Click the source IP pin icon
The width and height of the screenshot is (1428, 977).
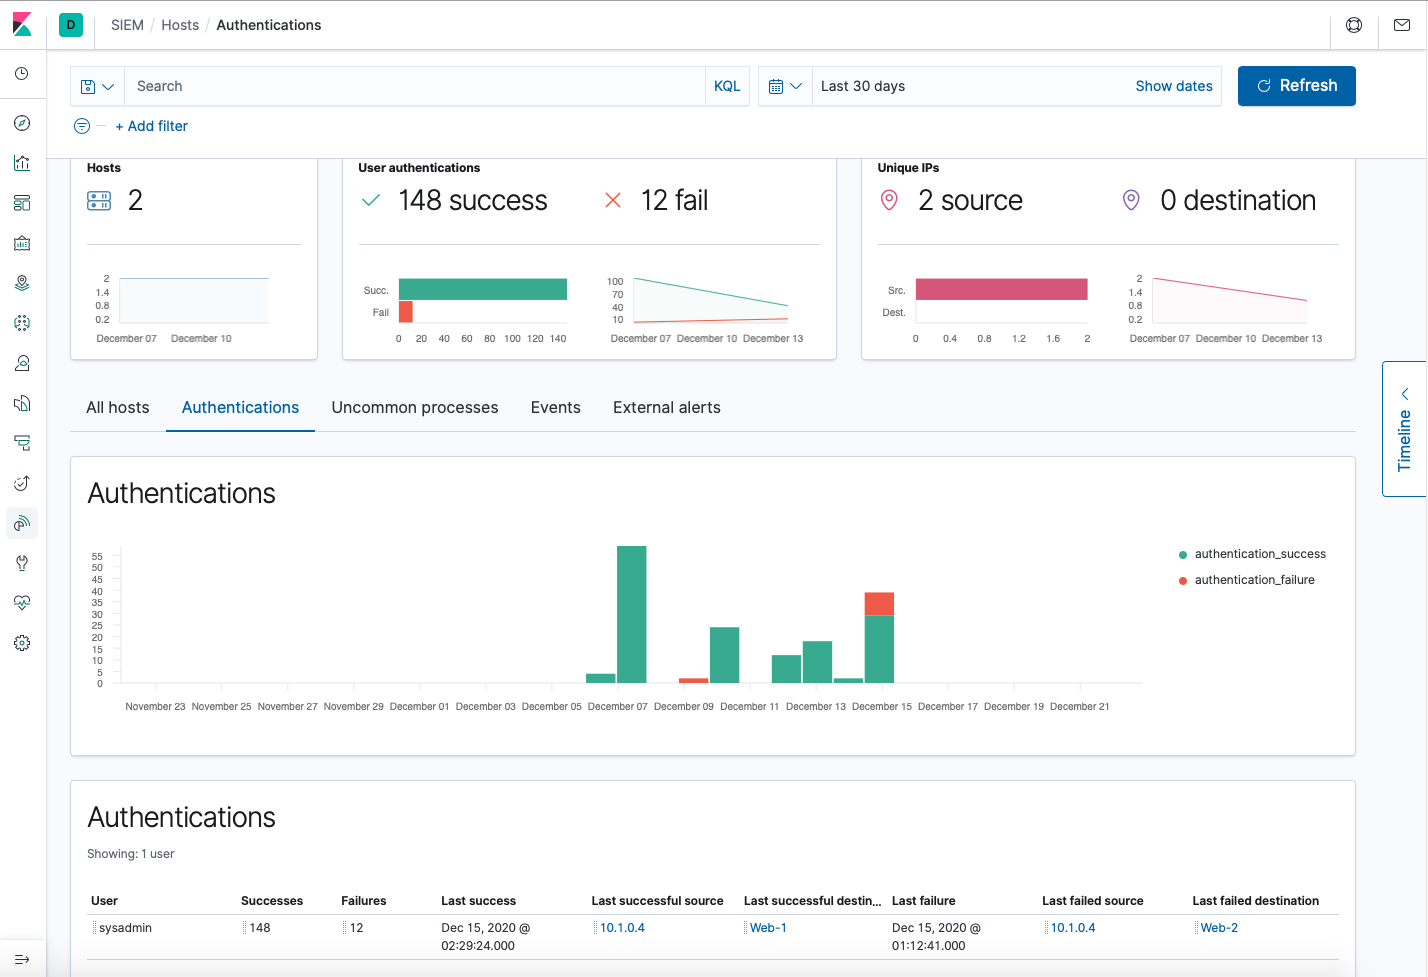889,200
